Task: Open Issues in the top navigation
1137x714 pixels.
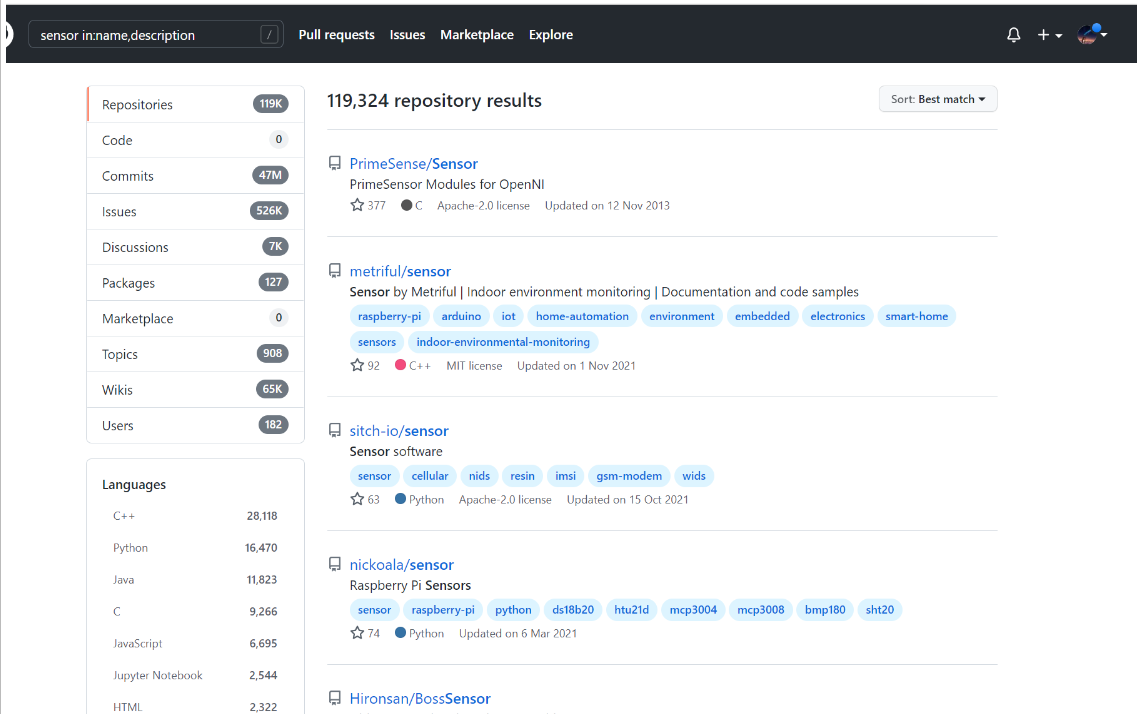Action: click(x=408, y=35)
